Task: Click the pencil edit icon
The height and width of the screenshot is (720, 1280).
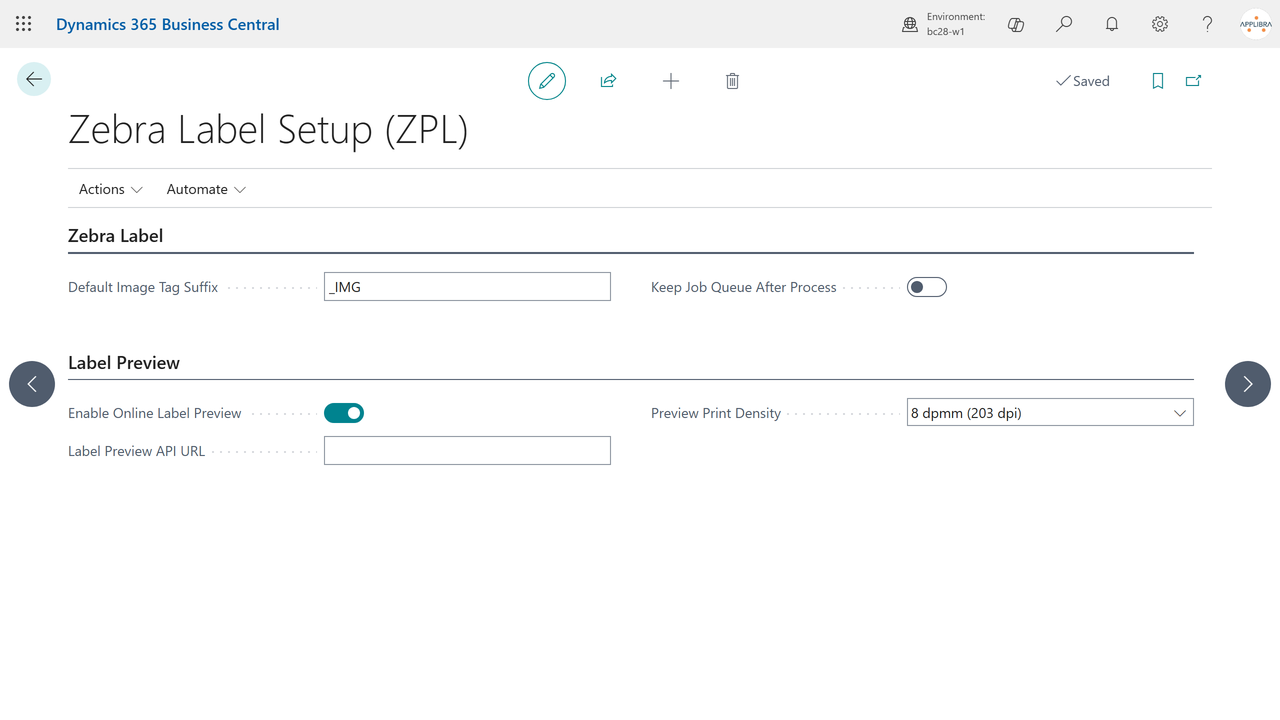Action: click(547, 81)
